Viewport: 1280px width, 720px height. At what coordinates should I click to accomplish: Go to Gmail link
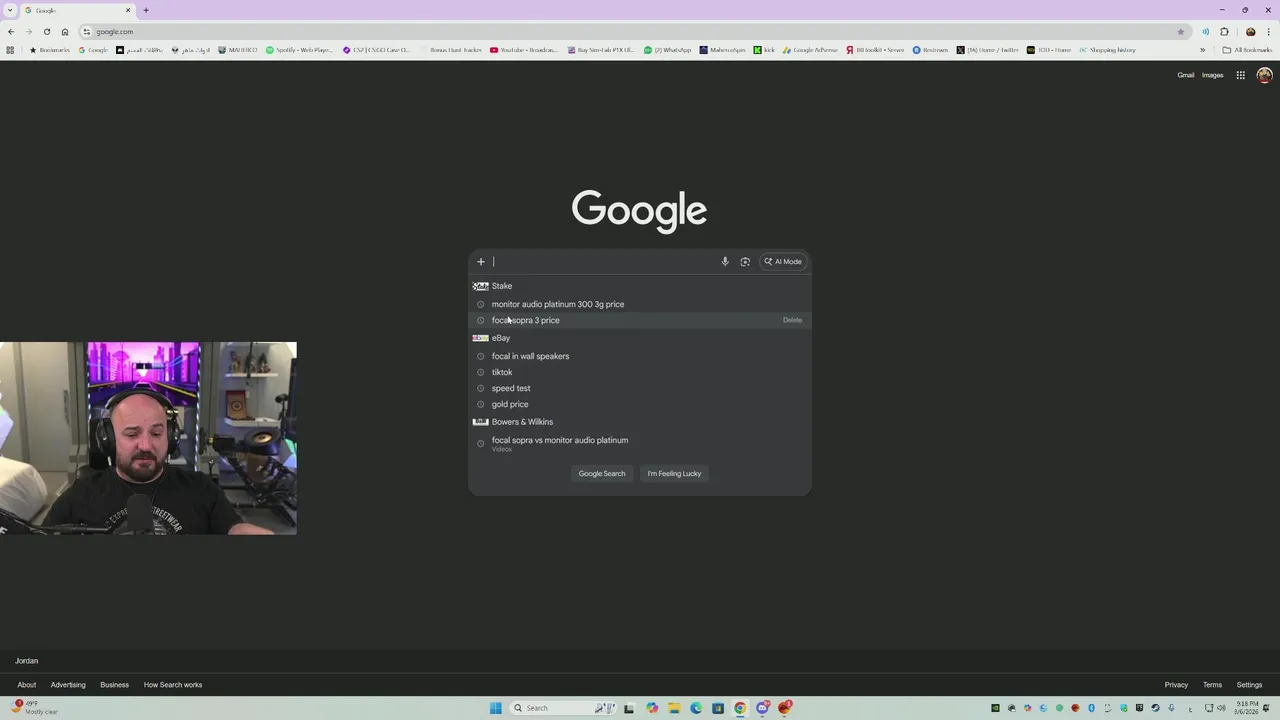(x=1185, y=75)
